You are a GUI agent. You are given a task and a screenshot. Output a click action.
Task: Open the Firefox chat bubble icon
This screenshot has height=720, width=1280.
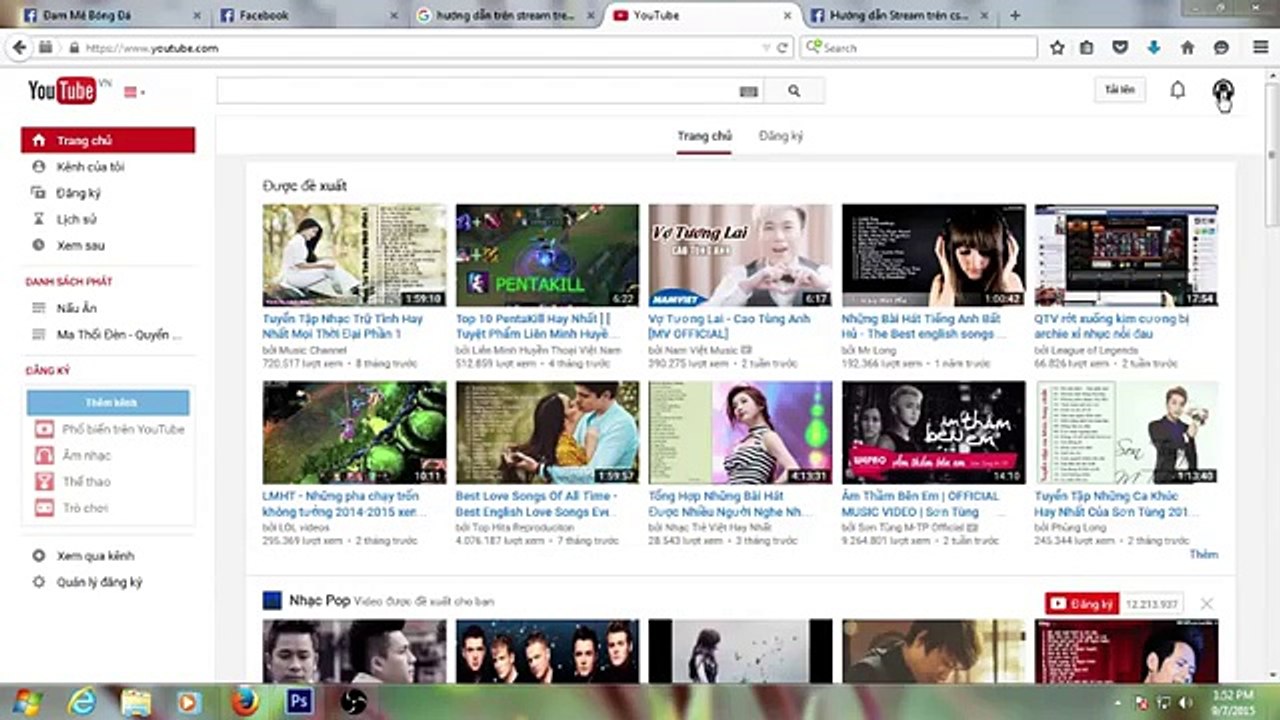click(1221, 47)
